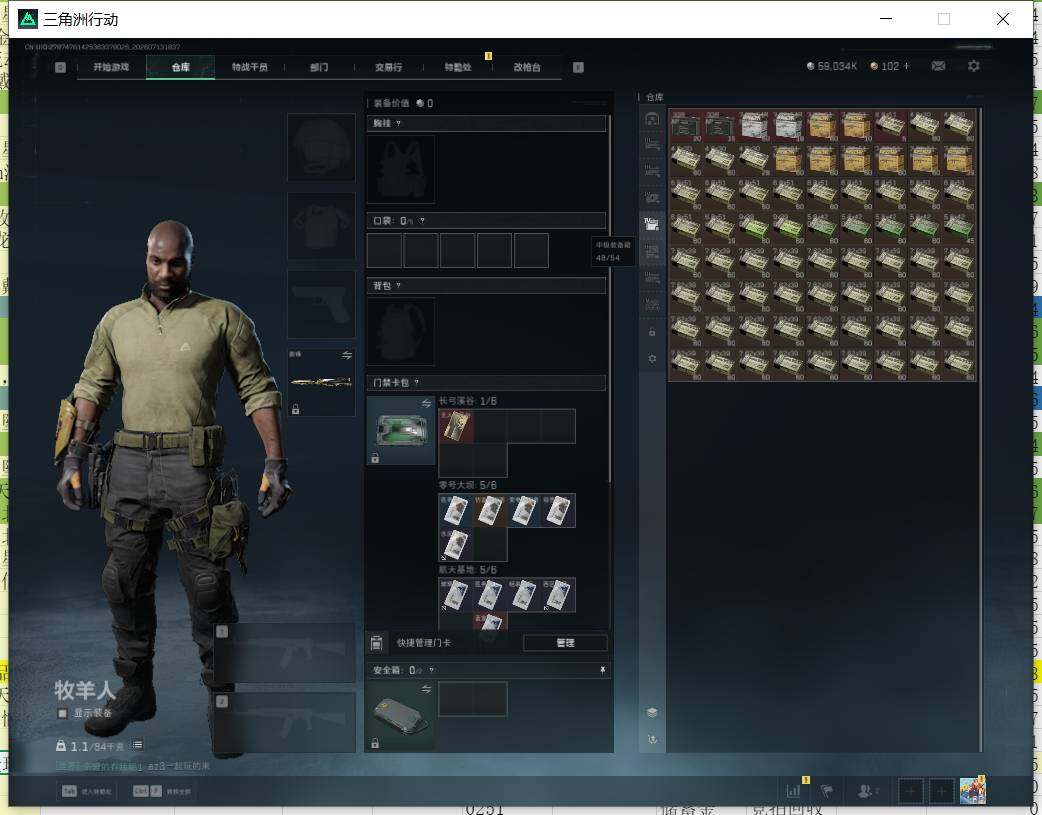Click the bottom sort icon in stash sidebar
Image resolution: width=1042 pixels, height=815 pixels.
[652, 739]
